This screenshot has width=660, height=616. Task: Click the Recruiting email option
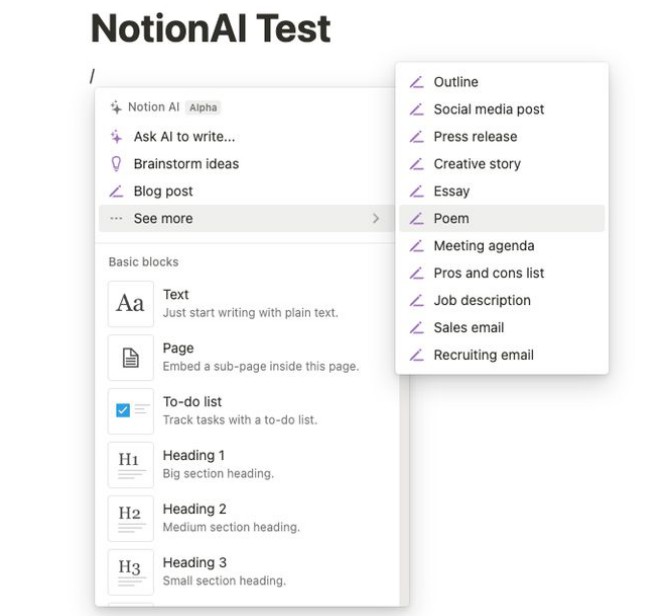click(x=483, y=354)
